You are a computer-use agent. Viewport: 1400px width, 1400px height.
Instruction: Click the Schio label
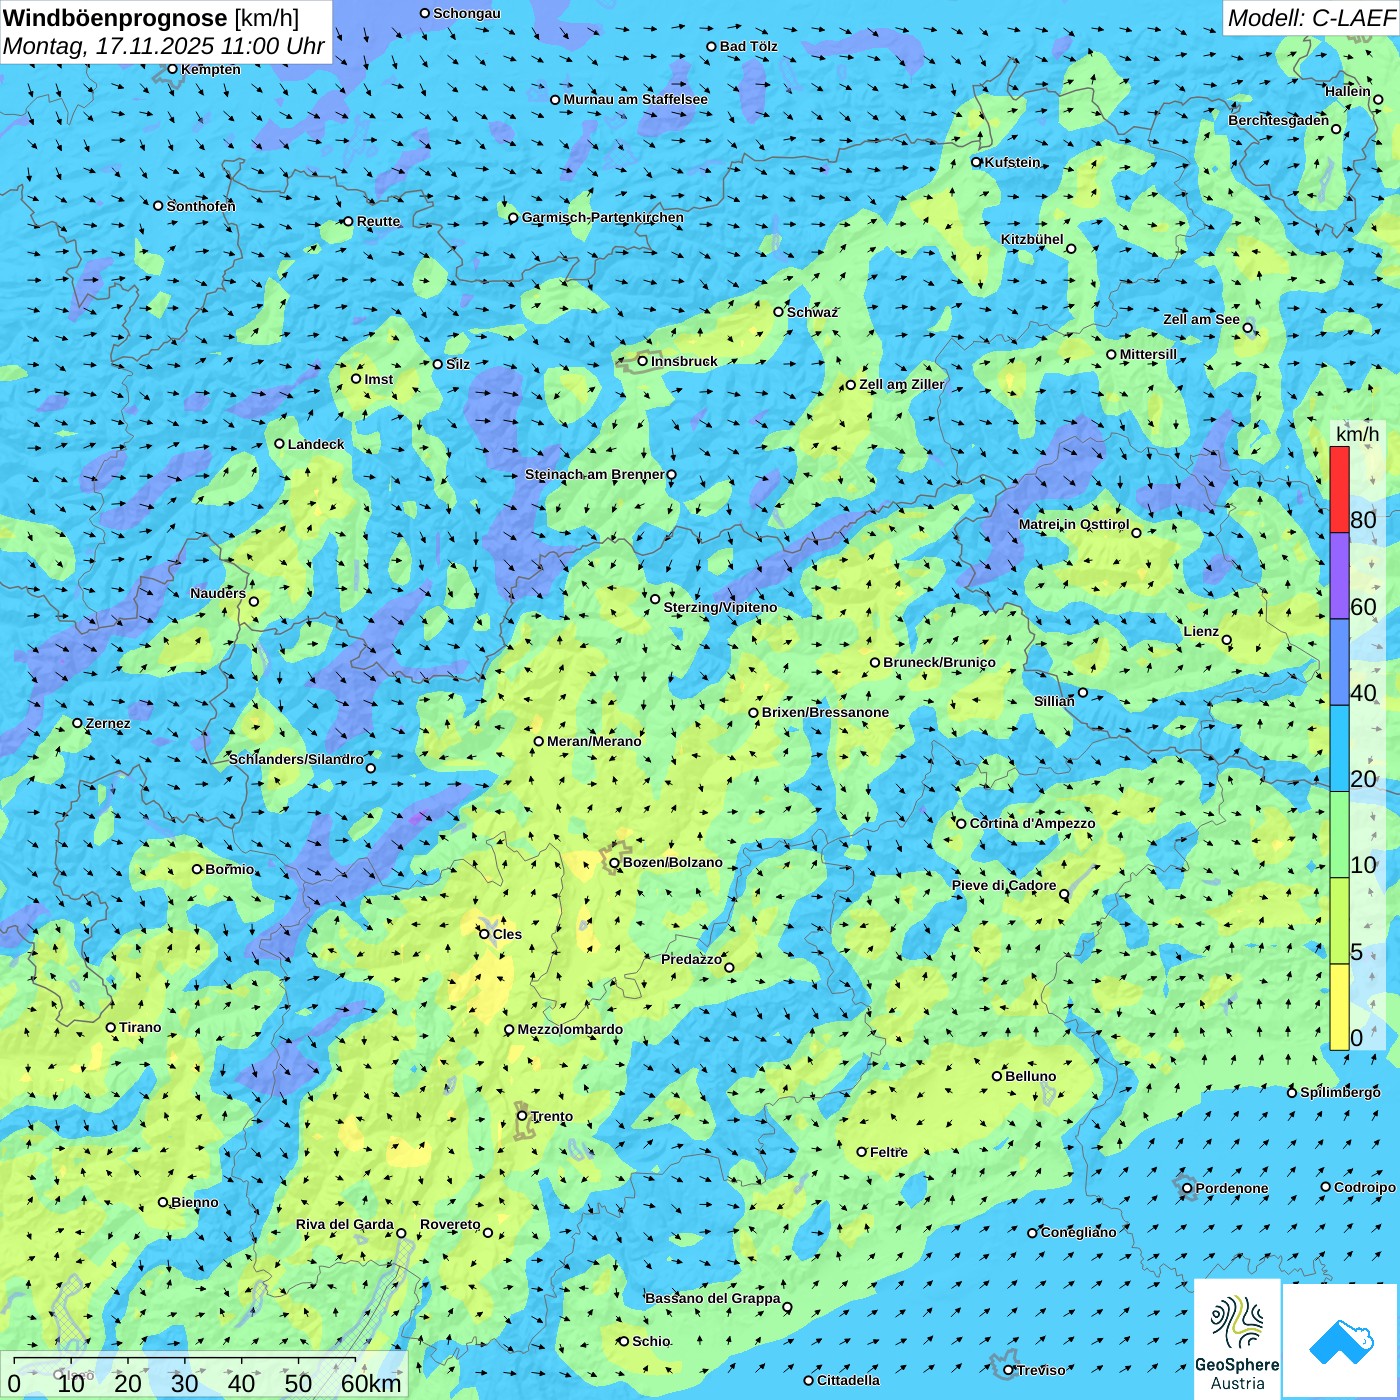[x=651, y=1341]
